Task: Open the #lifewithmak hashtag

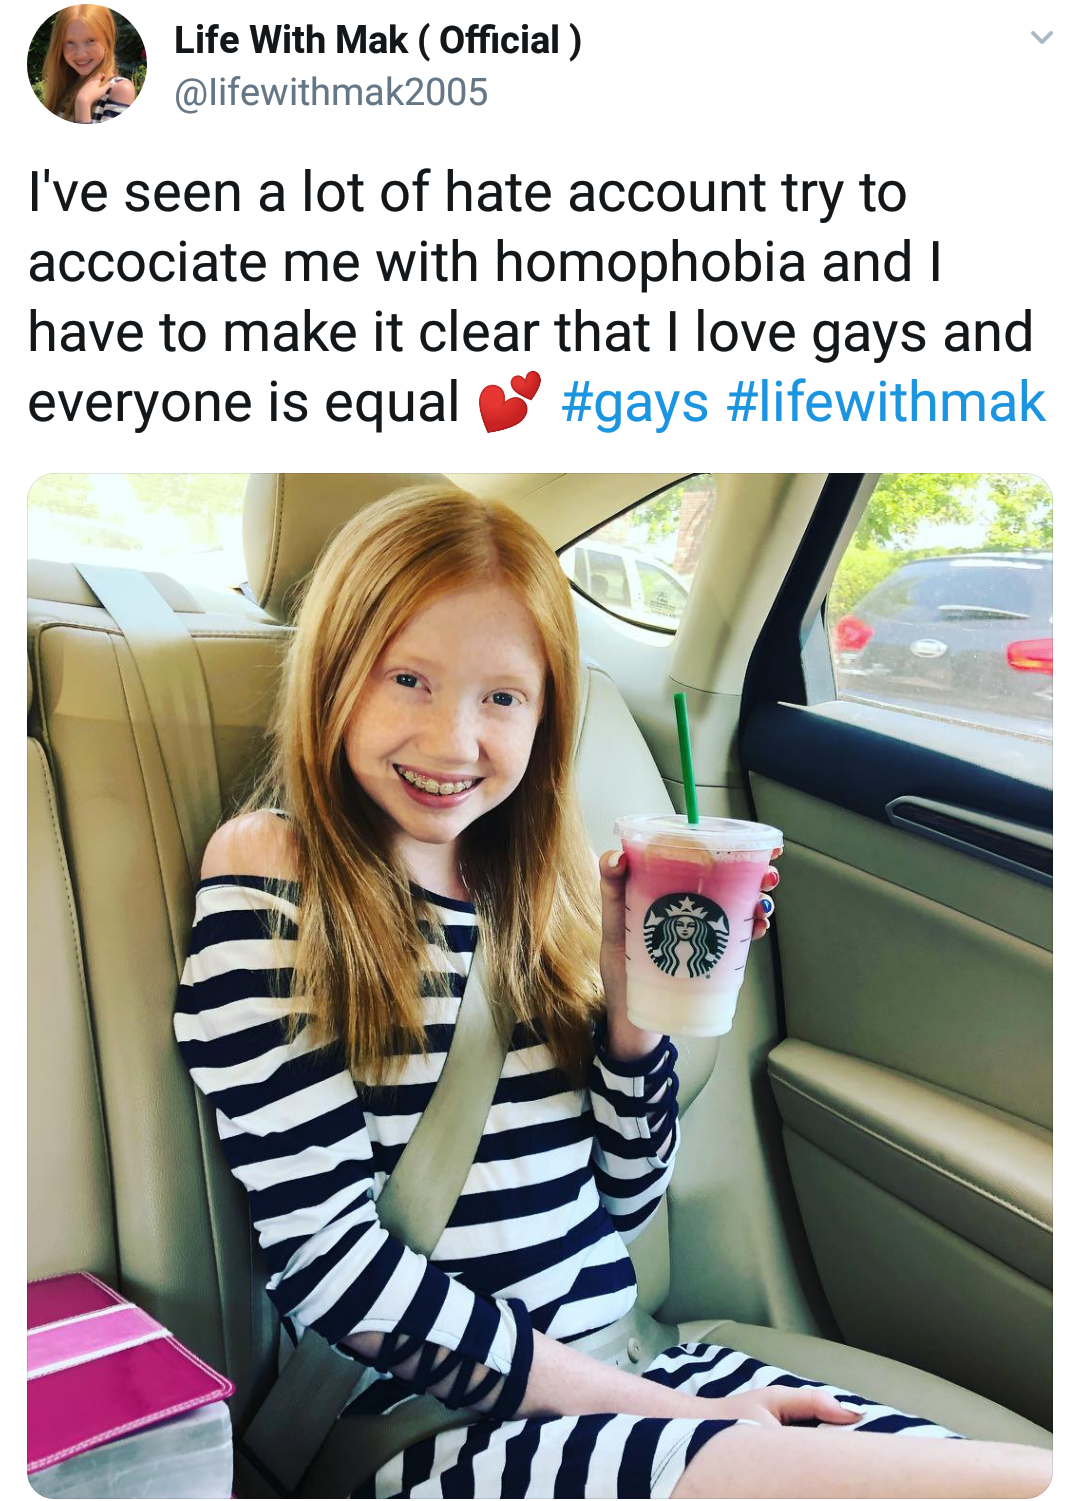Action: click(886, 402)
